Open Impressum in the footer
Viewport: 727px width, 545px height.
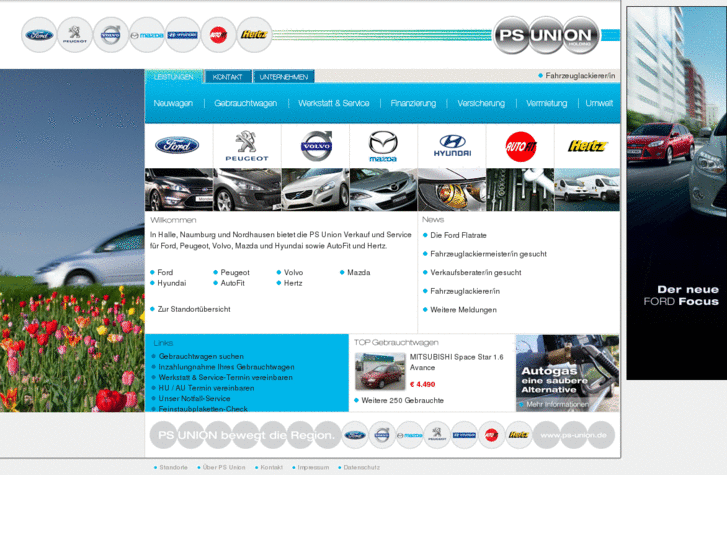pos(313,467)
